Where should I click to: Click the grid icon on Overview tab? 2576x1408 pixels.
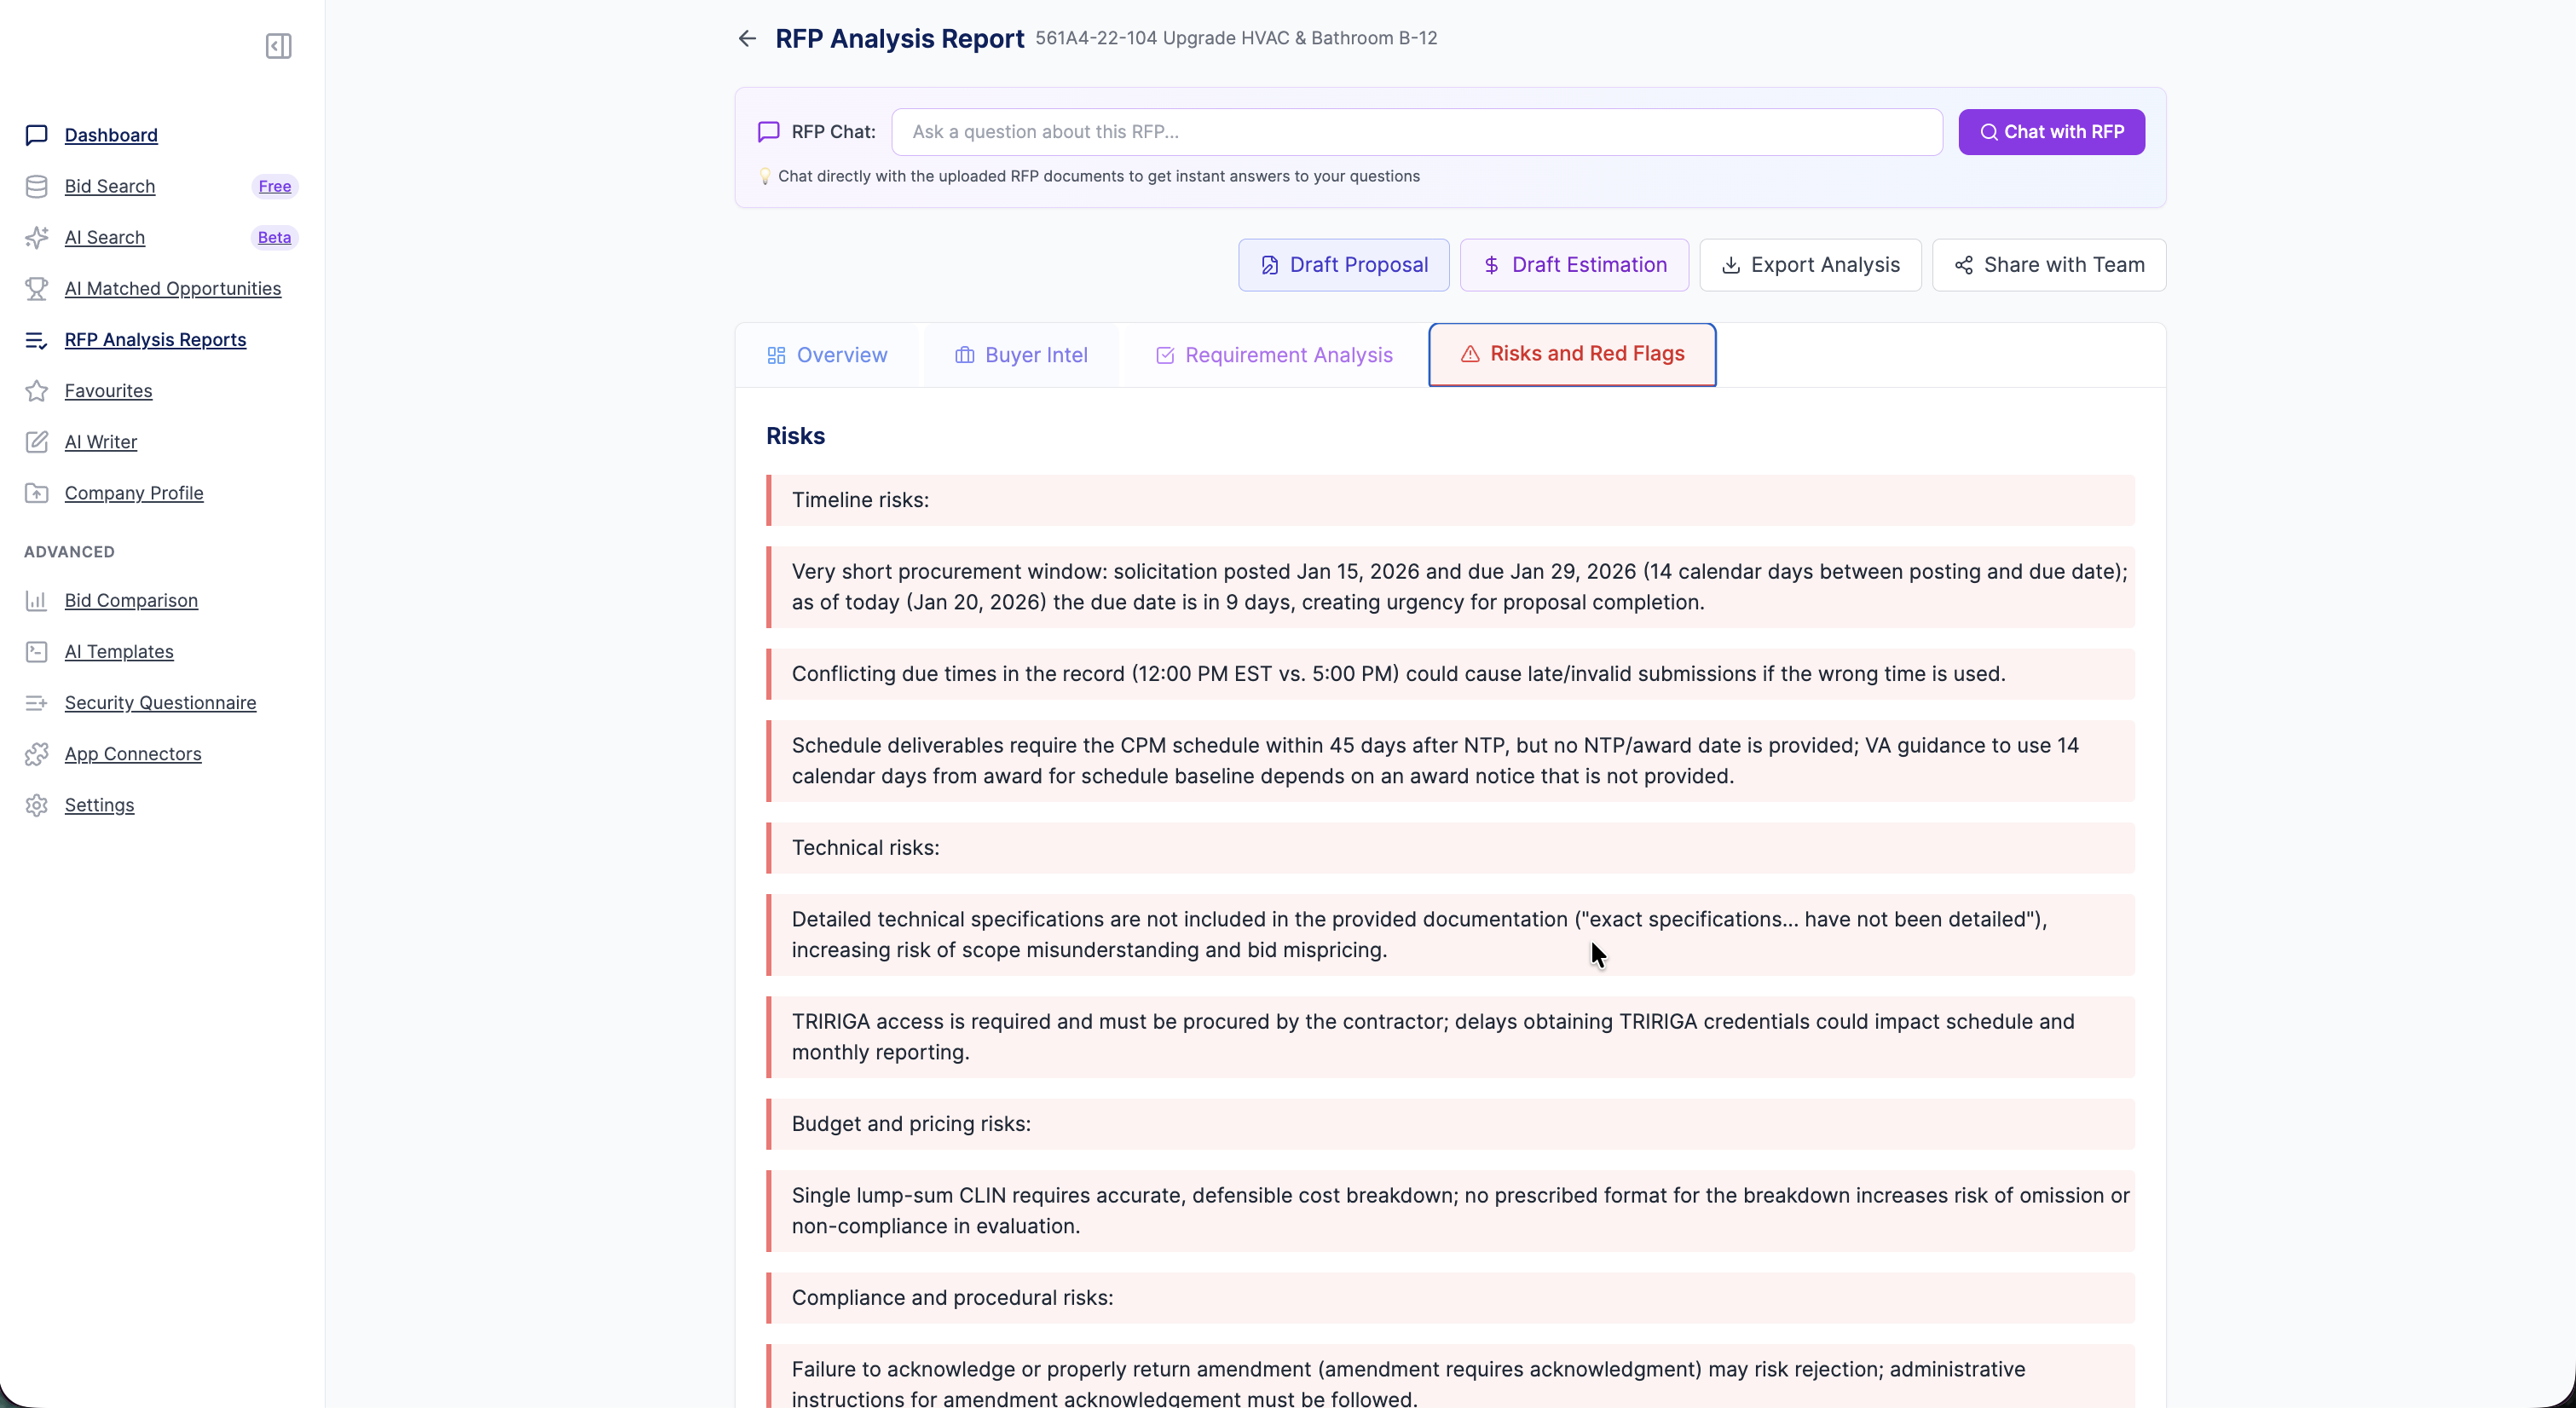coord(776,355)
